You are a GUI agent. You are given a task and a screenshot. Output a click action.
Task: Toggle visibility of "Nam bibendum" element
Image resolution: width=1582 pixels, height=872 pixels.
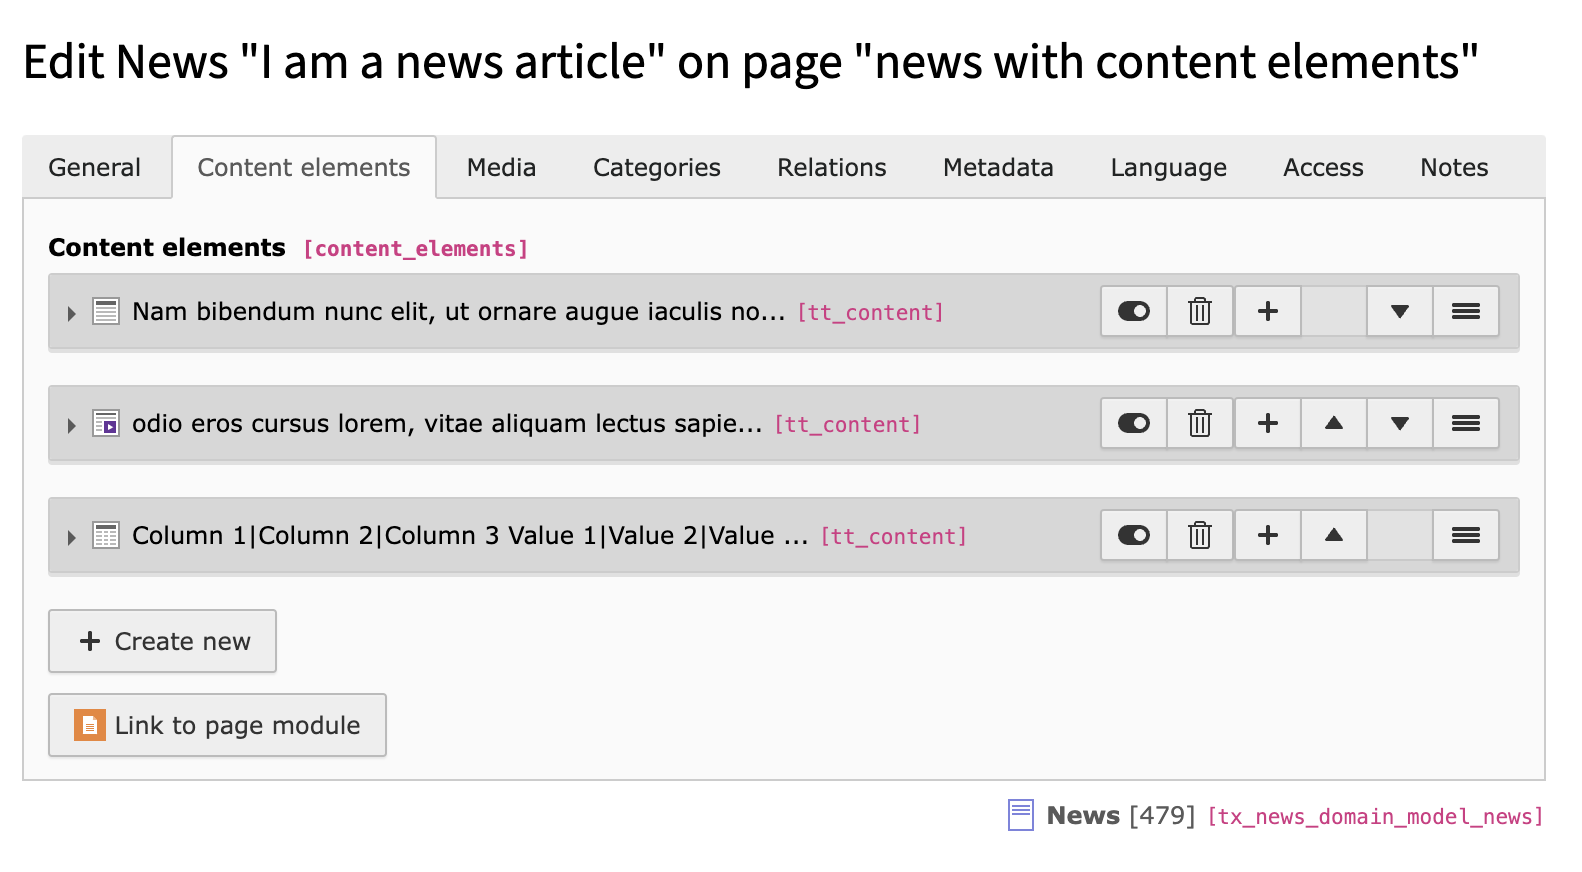point(1133,312)
